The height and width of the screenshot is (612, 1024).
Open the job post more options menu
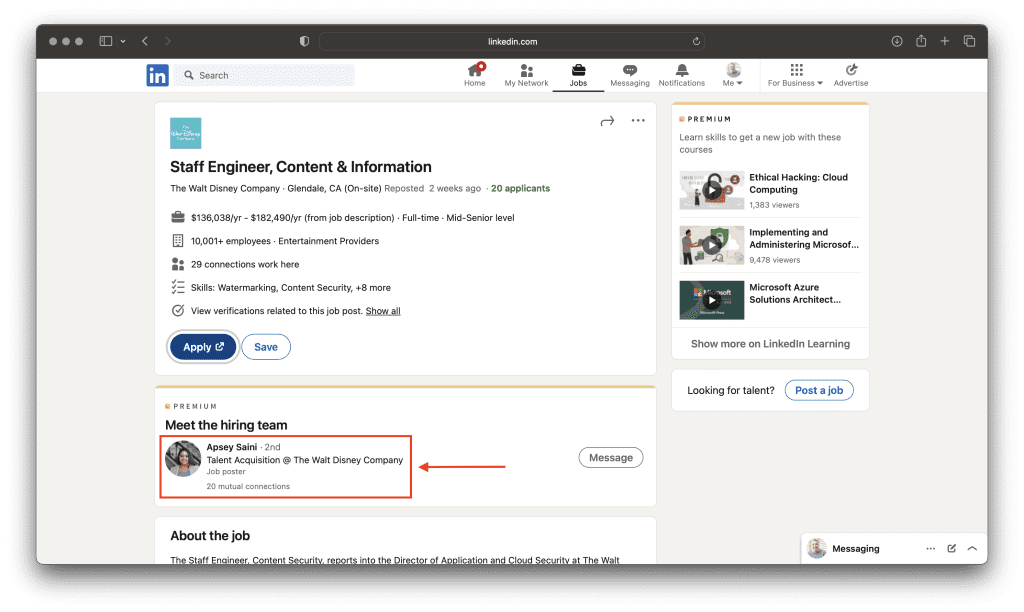pos(638,120)
